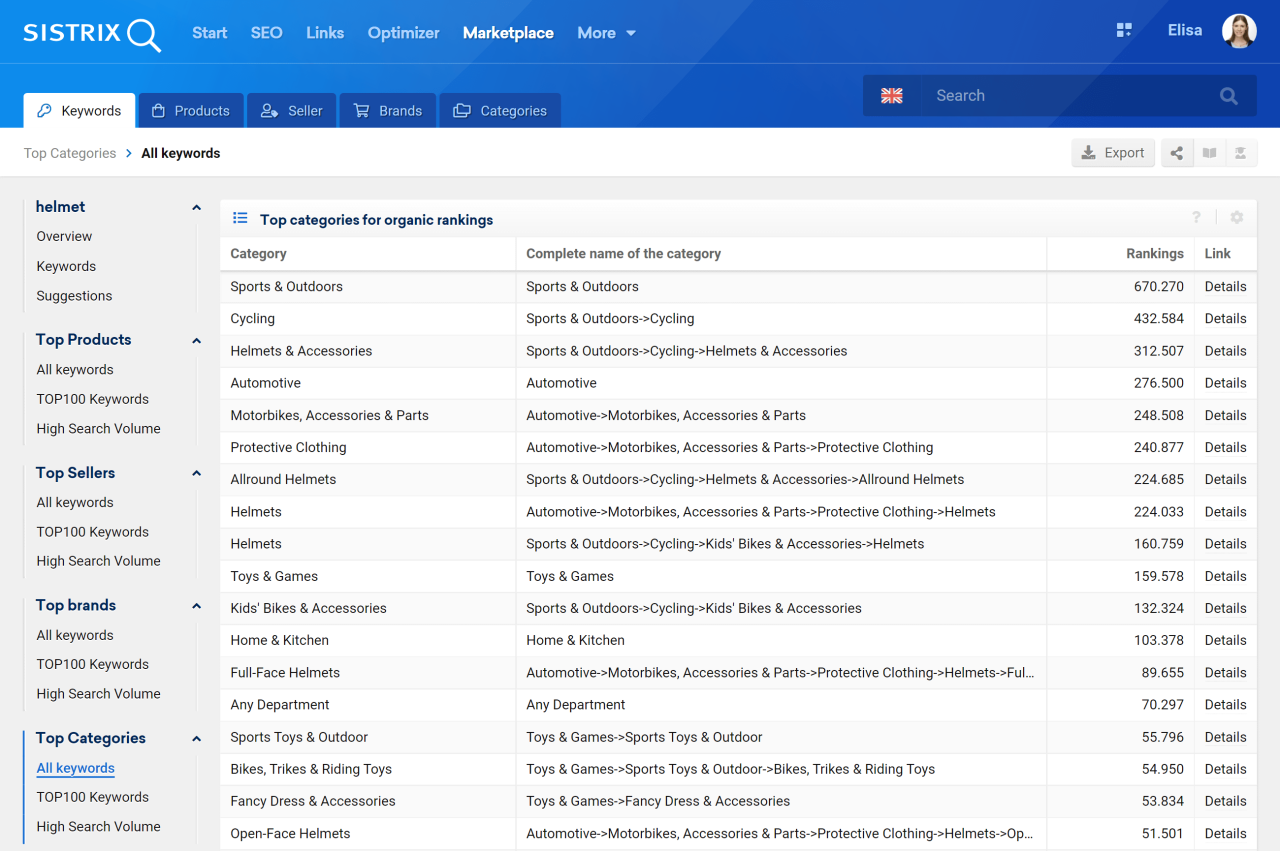Click the graduation cap academy icon

1240,152
